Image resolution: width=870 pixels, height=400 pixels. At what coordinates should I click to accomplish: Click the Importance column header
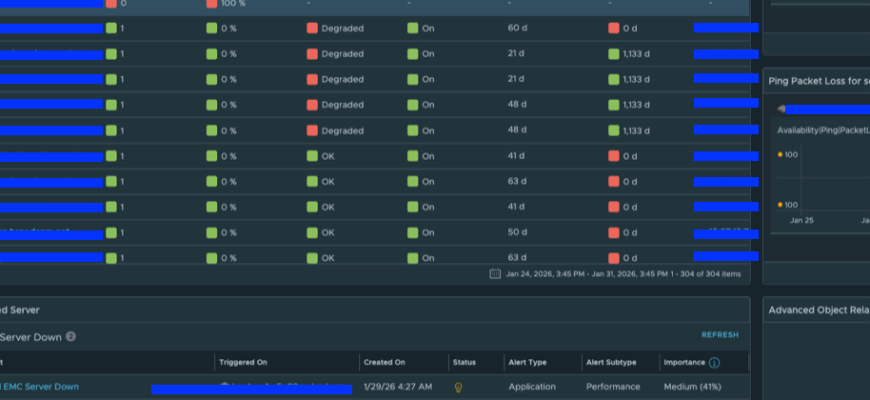click(684, 362)
